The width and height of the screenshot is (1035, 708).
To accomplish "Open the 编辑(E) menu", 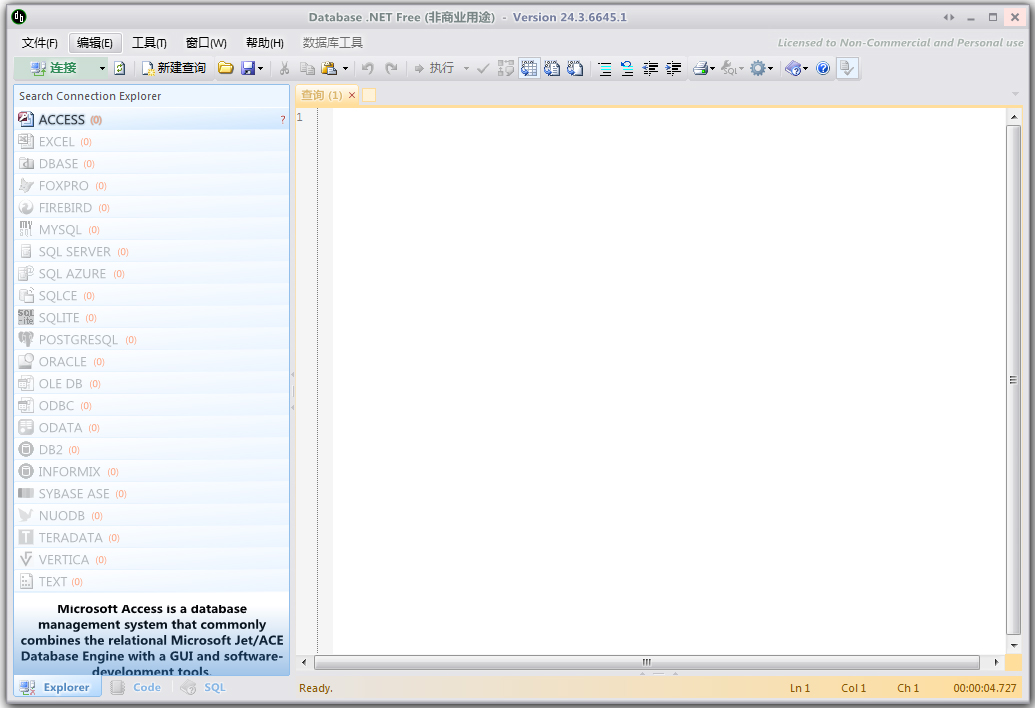I will 95,43.
